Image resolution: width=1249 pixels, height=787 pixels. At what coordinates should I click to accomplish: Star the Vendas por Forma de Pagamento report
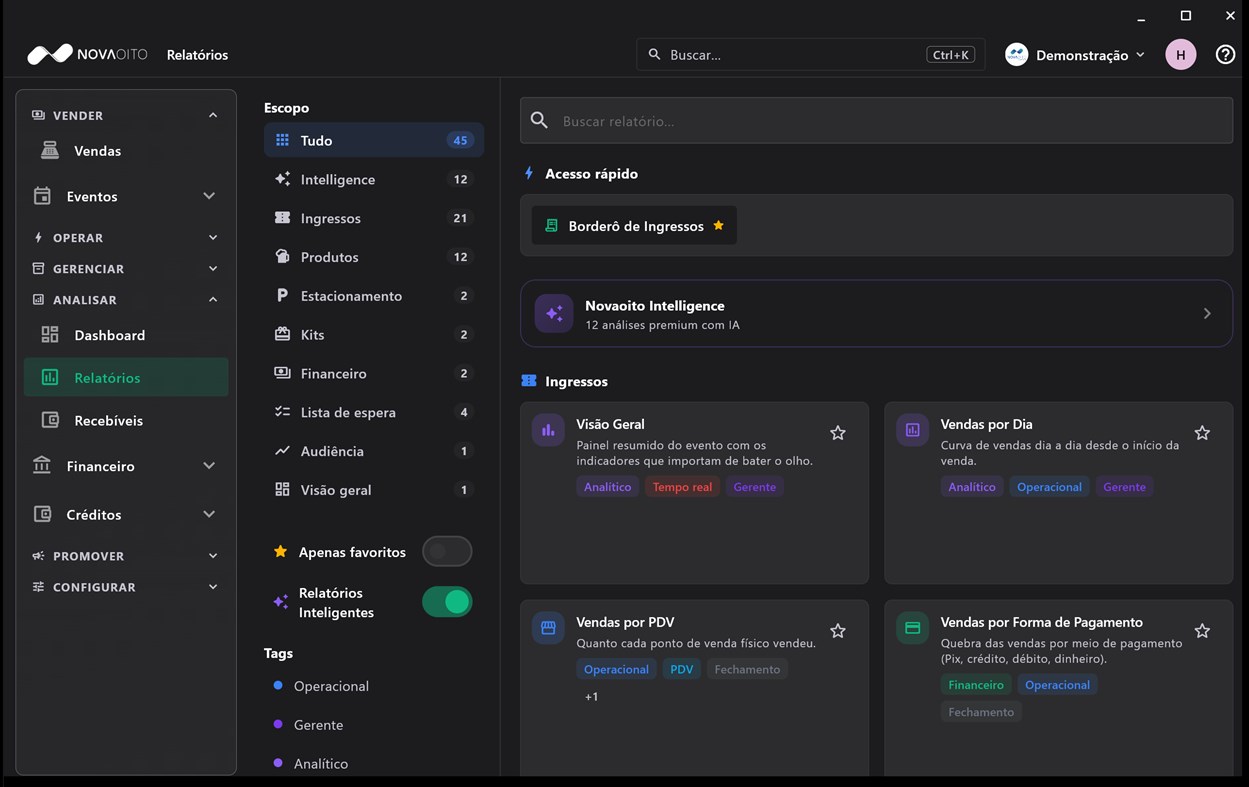tap(1202, 631)
